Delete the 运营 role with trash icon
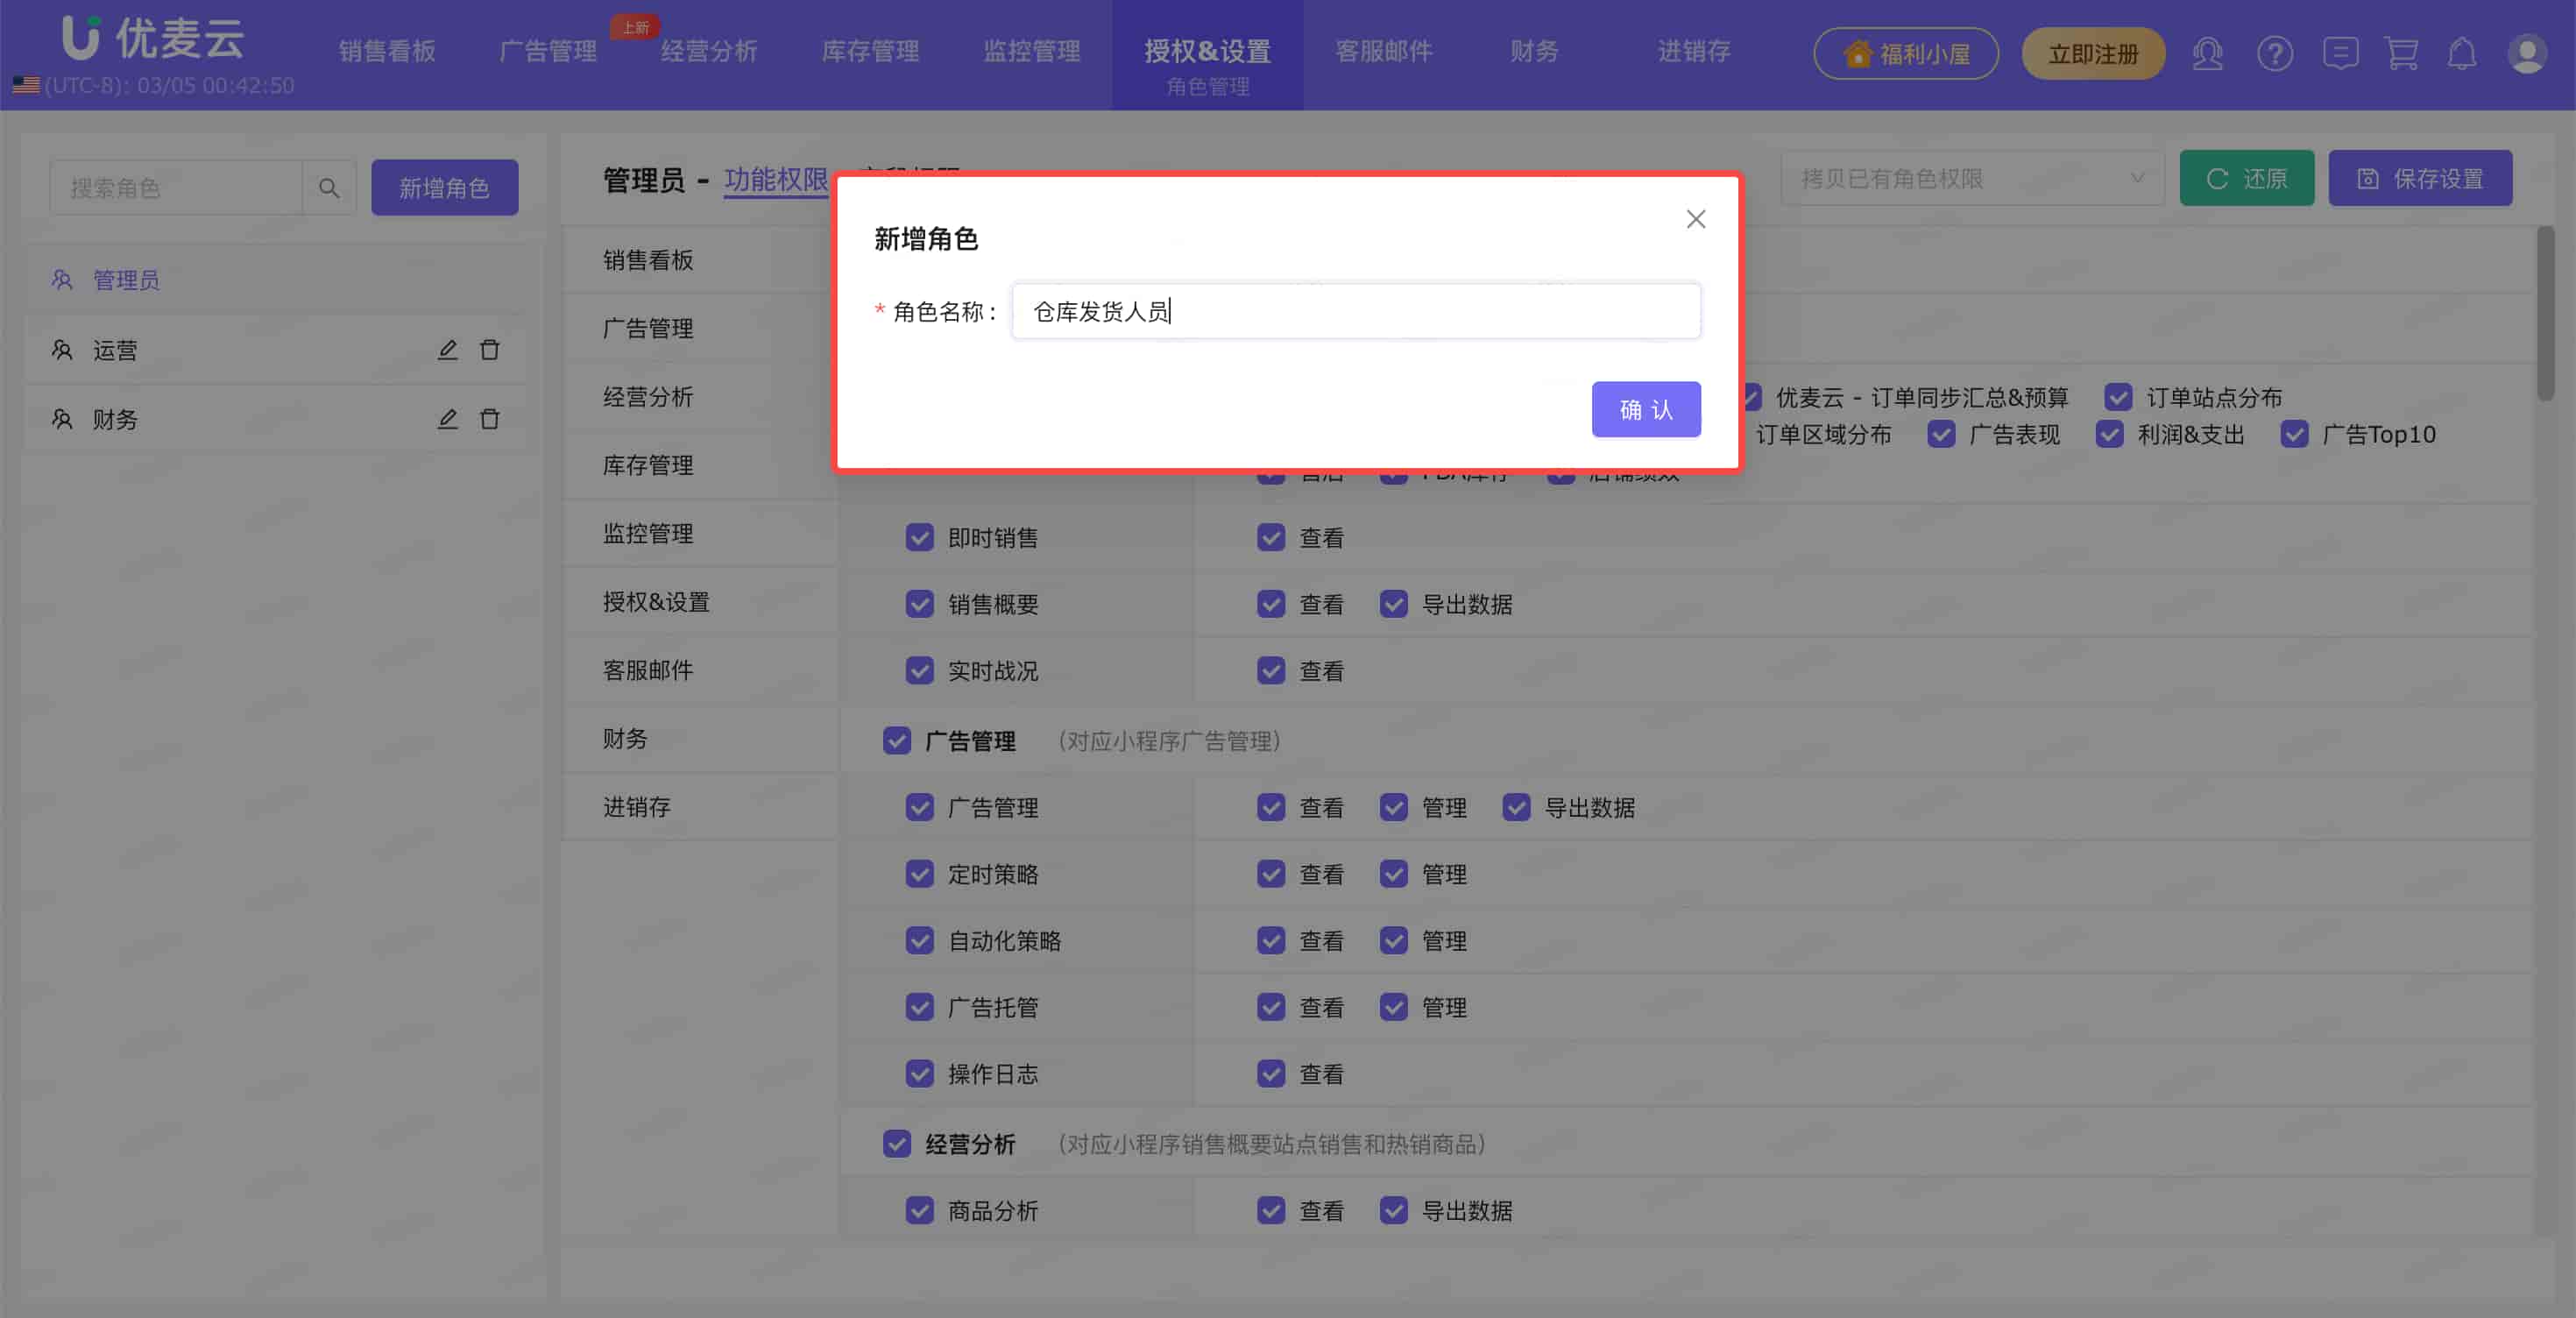 [x=489, y=350]
